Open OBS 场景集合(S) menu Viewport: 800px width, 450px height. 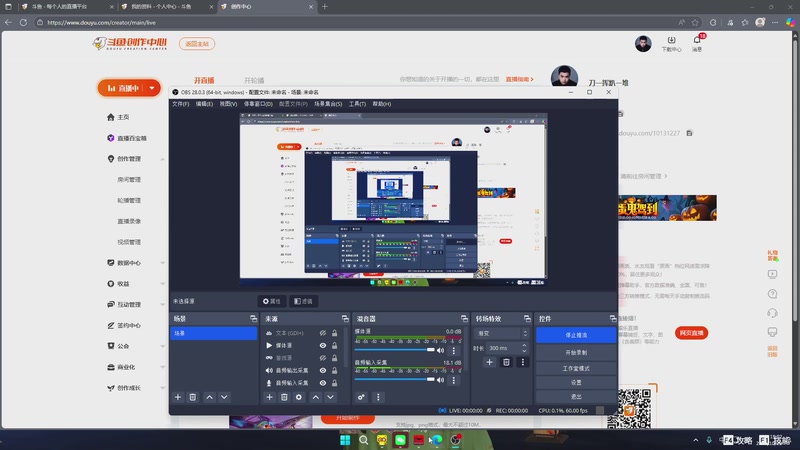[x=328, y=104]
